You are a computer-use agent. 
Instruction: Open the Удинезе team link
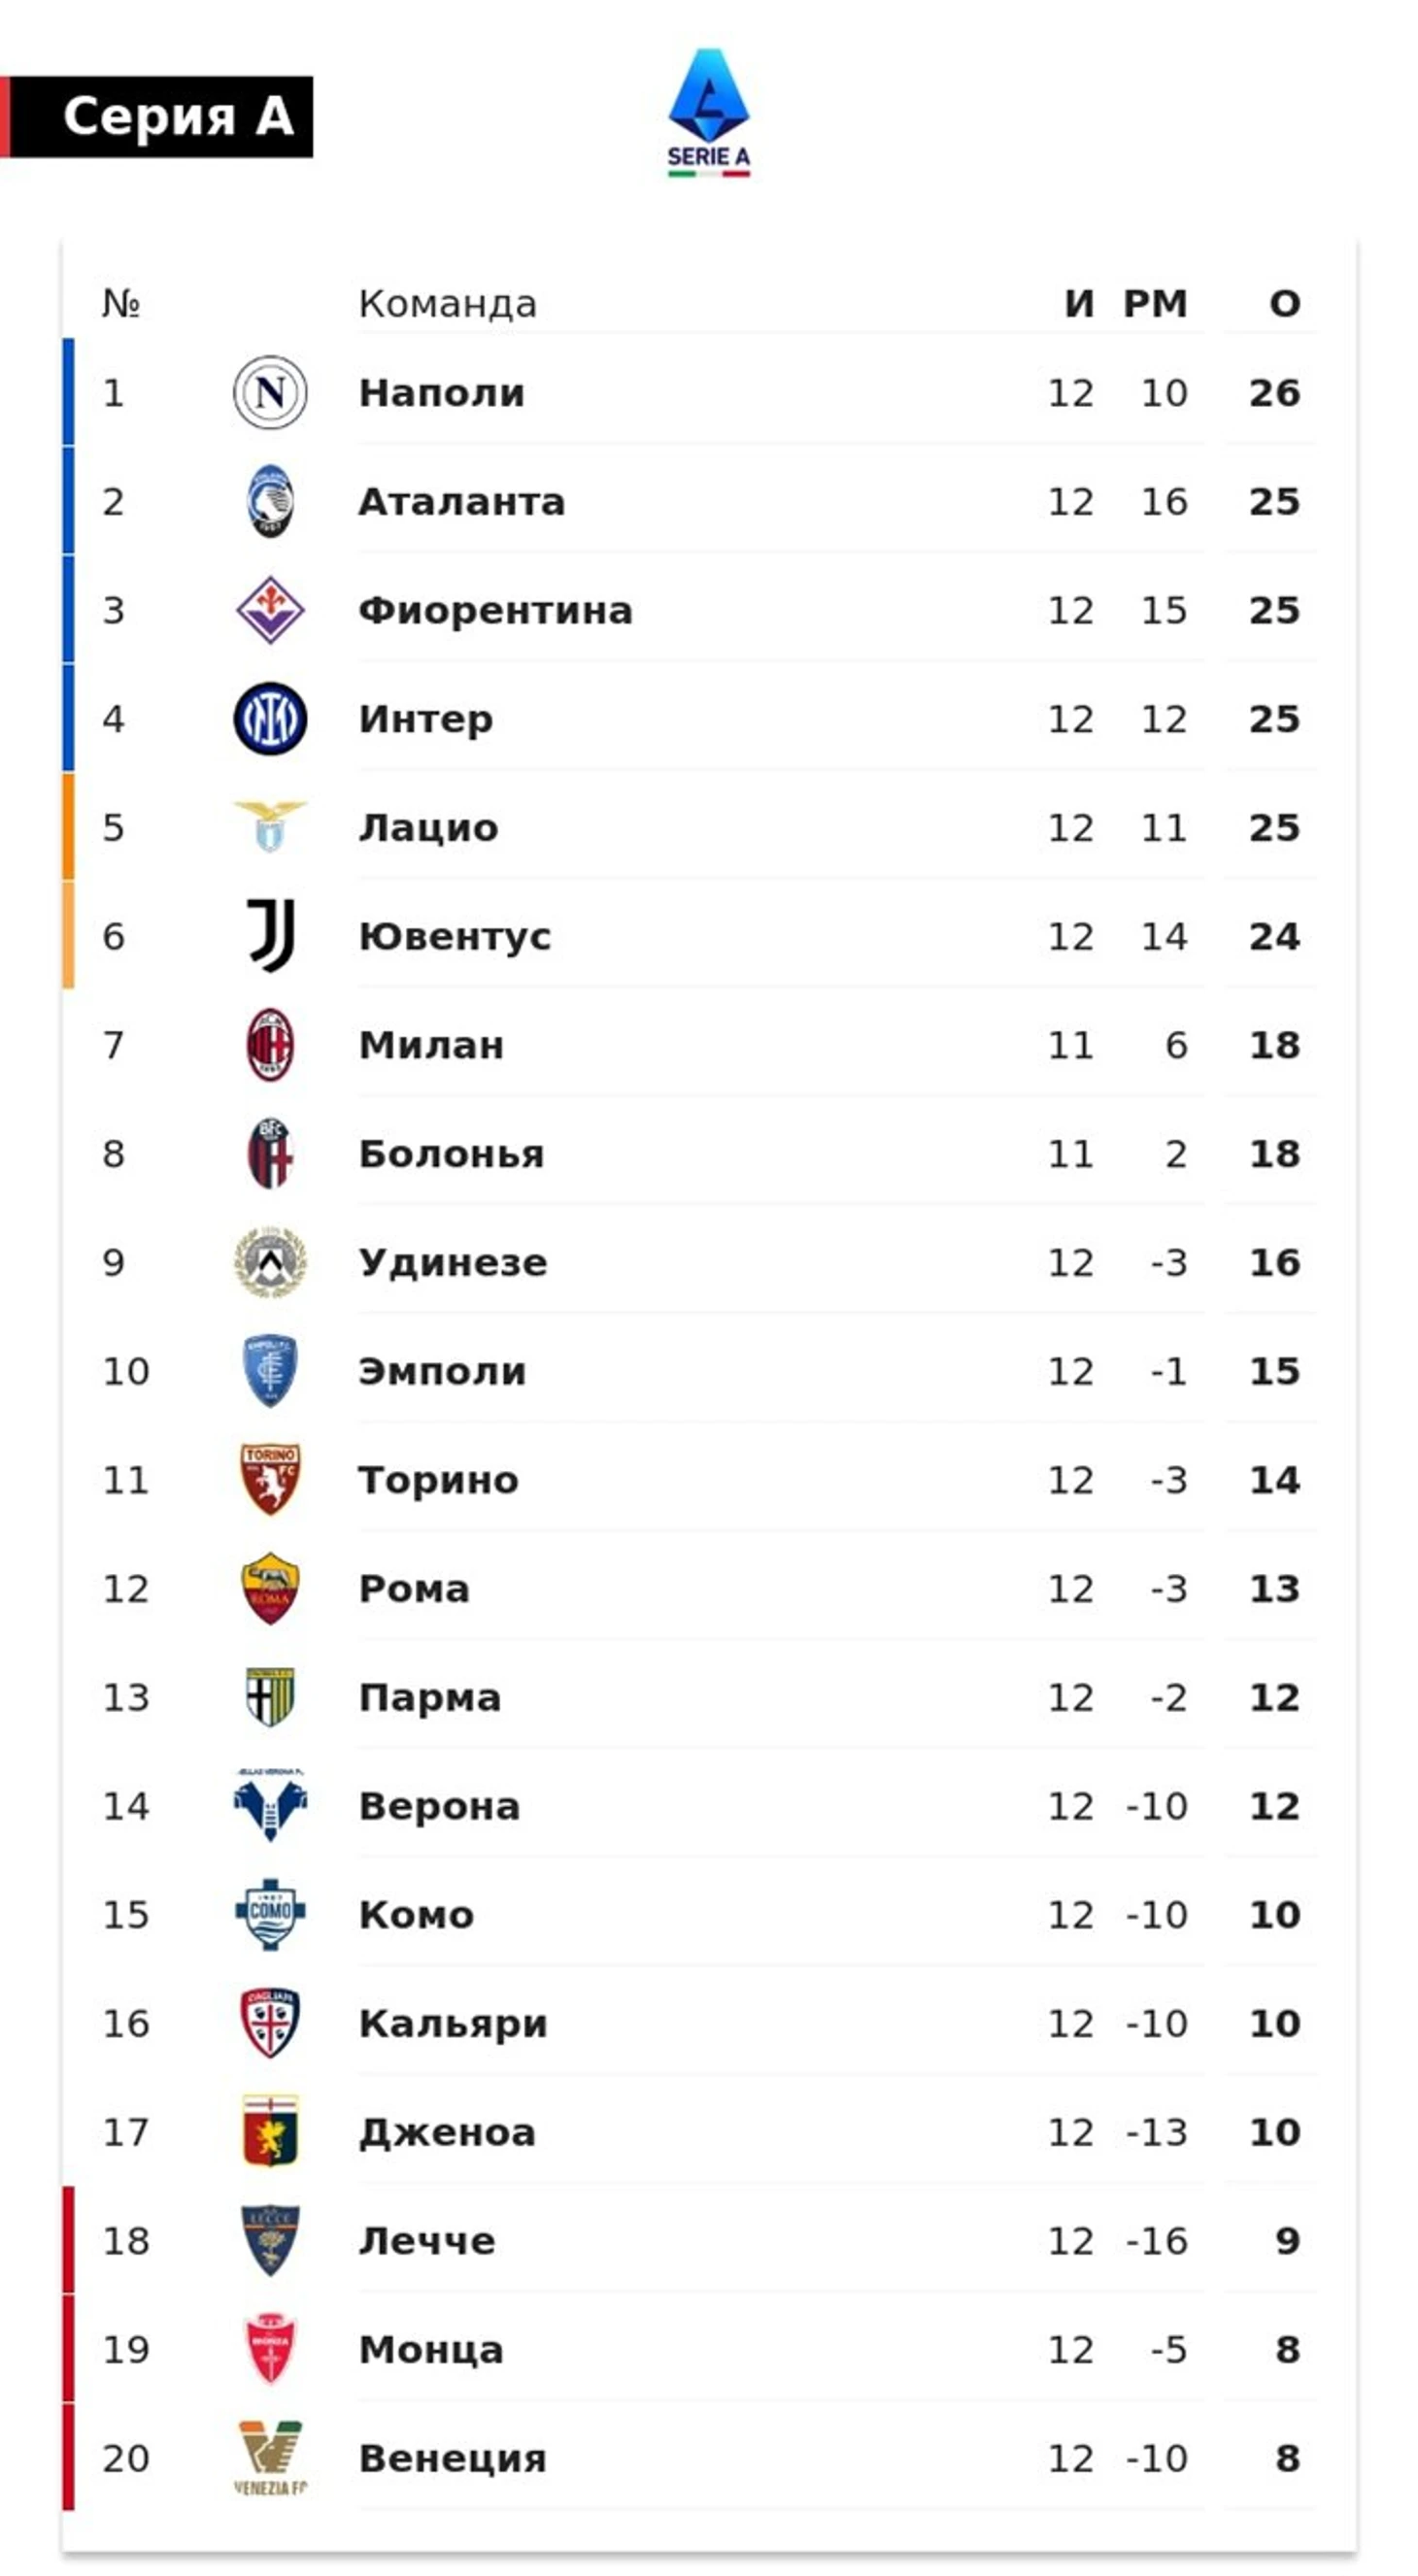tap(453, 1263)
